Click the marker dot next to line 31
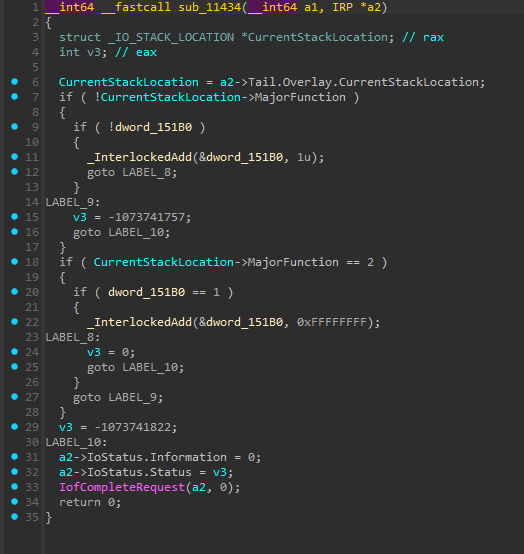Image resolution: width=524 pixels, height=554 pixels. click(14, 456)
